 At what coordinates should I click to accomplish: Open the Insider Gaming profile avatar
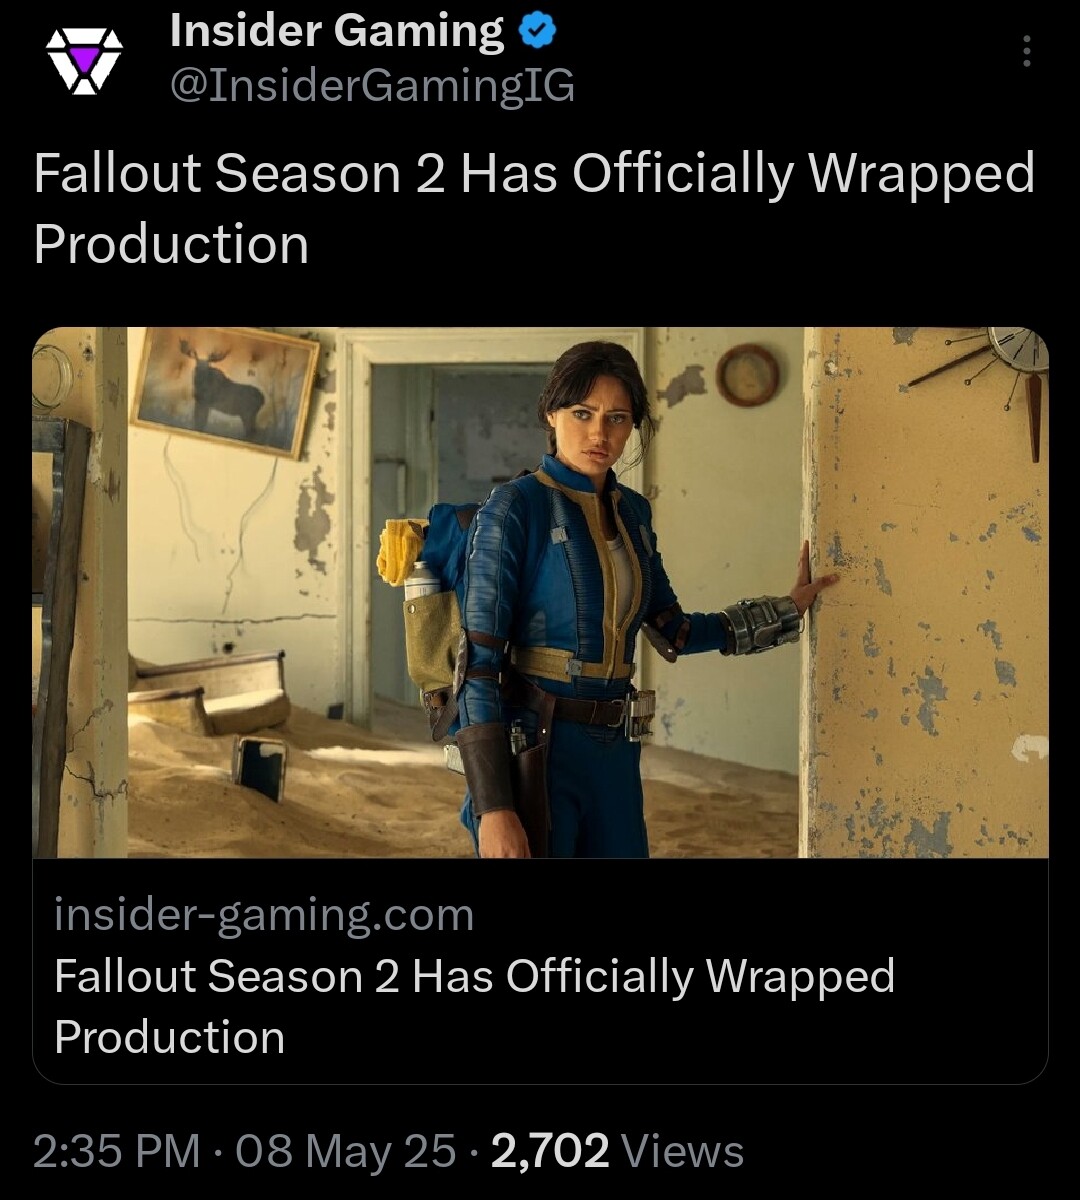click(x=85, y=62)
